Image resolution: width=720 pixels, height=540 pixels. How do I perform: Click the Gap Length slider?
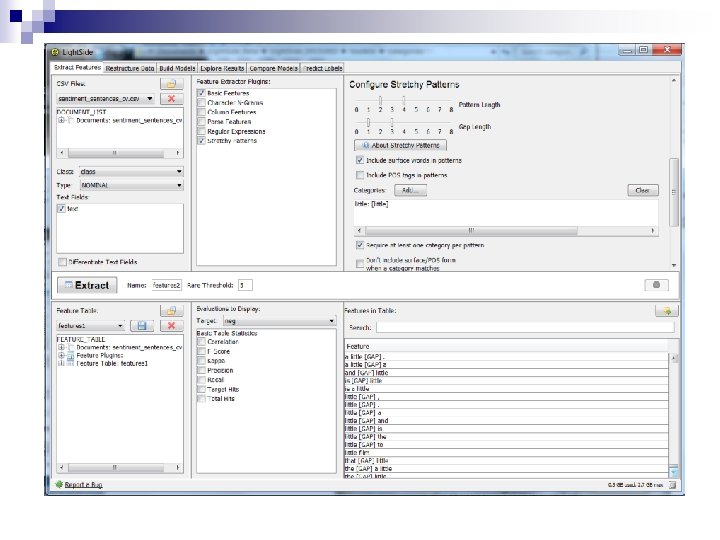pyautogui.click(x=404, y=122)
